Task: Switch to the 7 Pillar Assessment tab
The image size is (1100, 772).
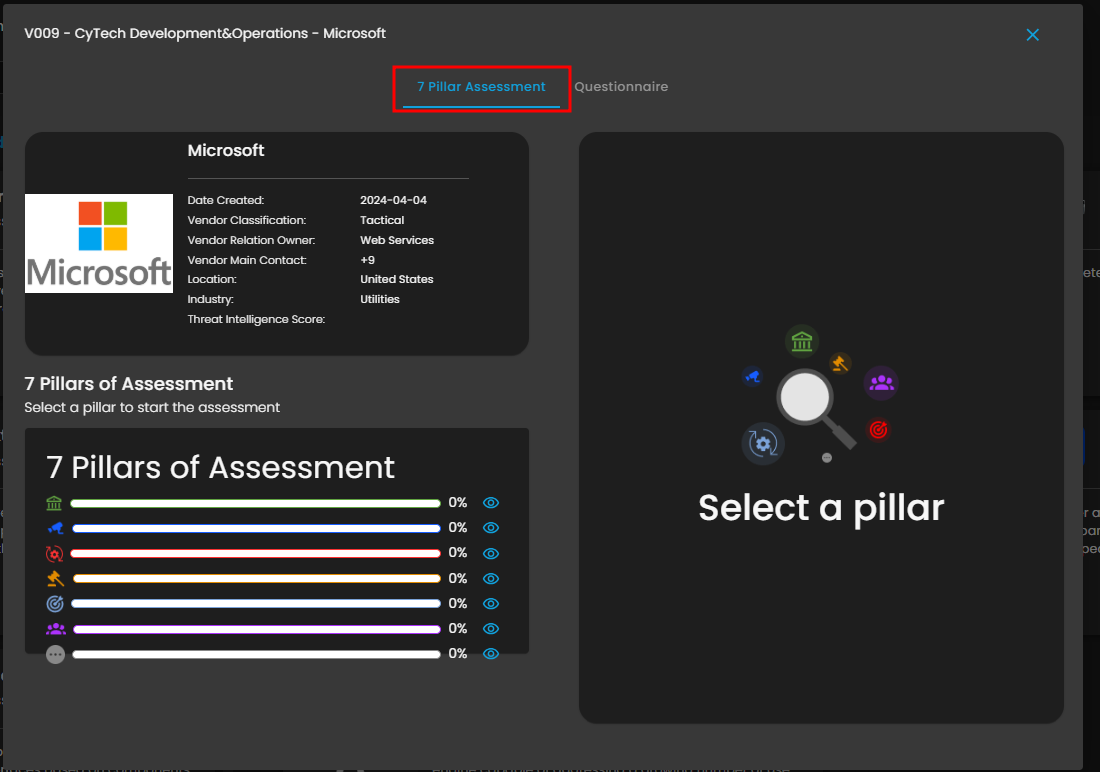Action: click(481, 87)
